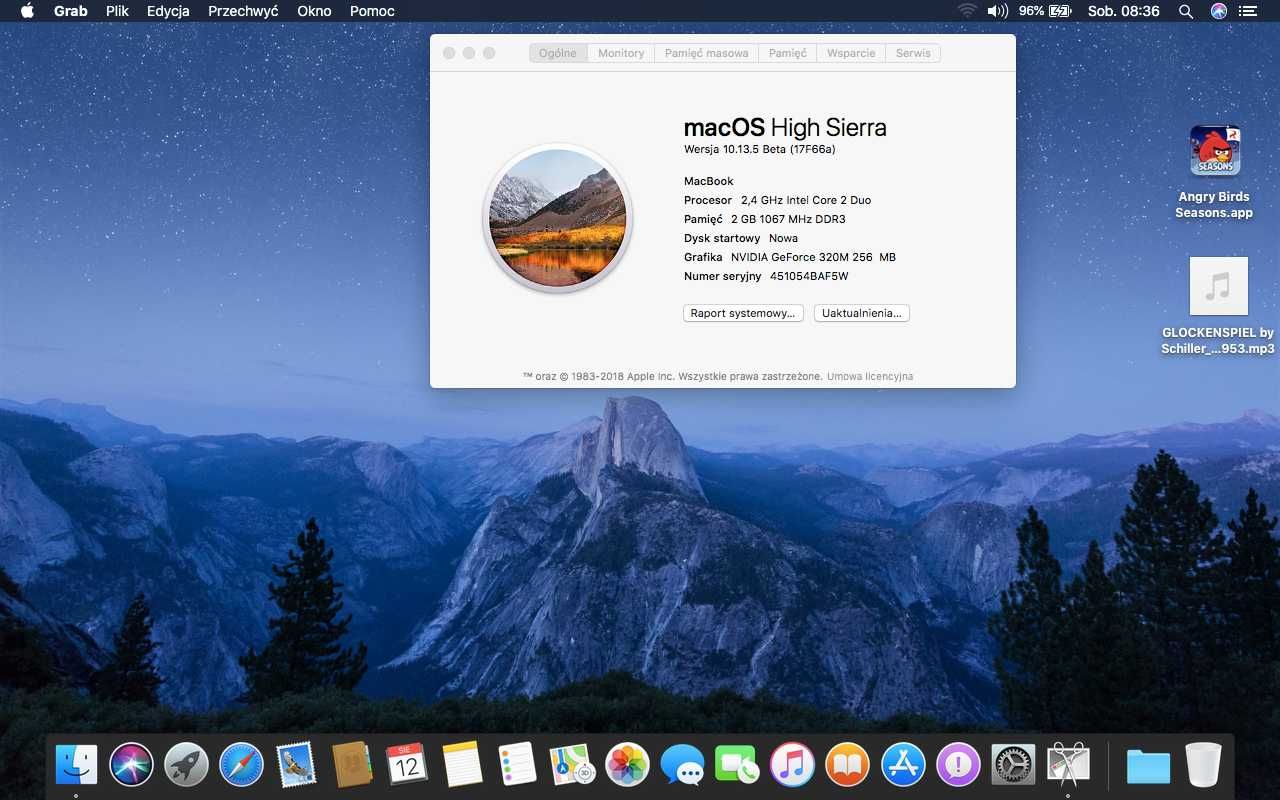Switch to the Serwis tab
This screenshot has width=1280, height=800.
point(913,53)
